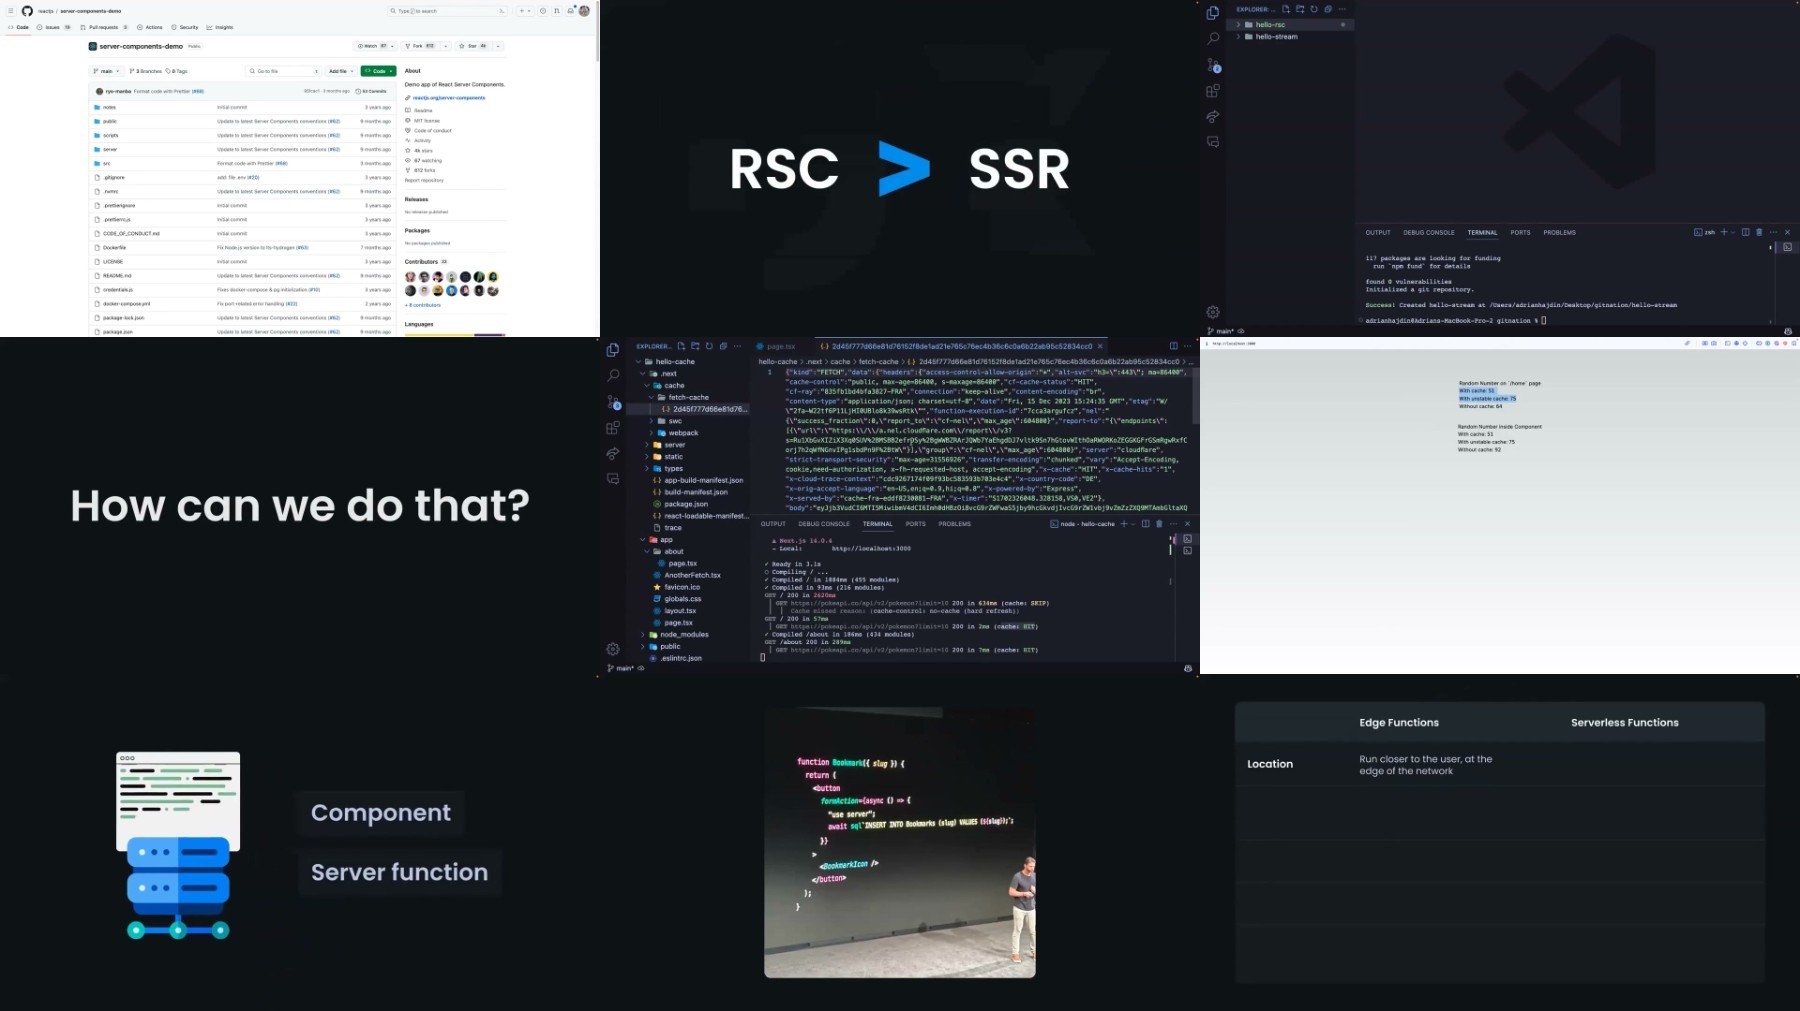Open the main branch dropdown on GitHub

point(106,71)
